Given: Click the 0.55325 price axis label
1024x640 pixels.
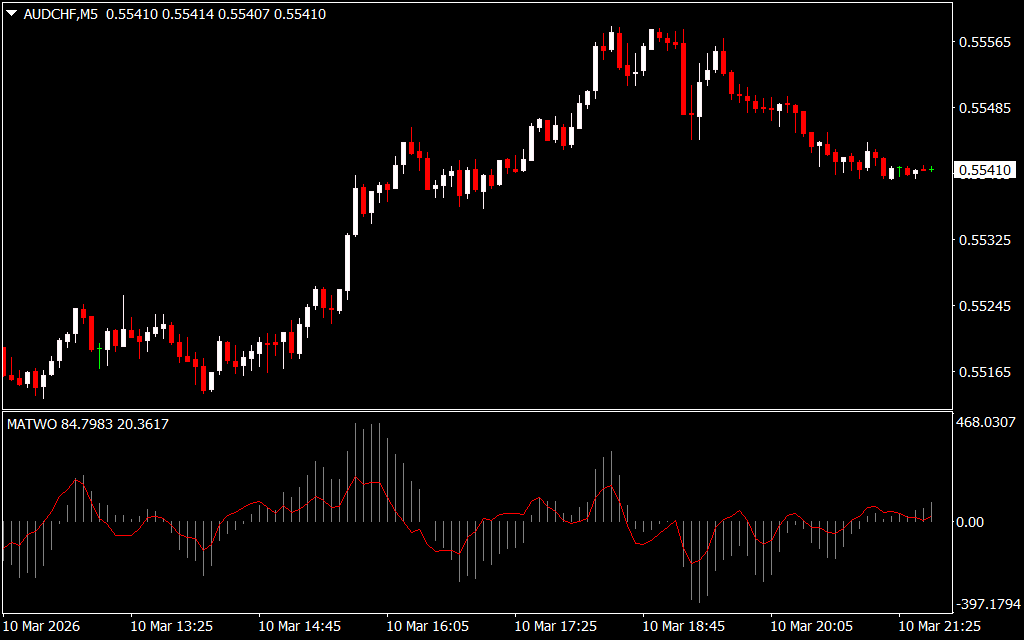Looking at the screenshot, I should click(x=986, y=240).
